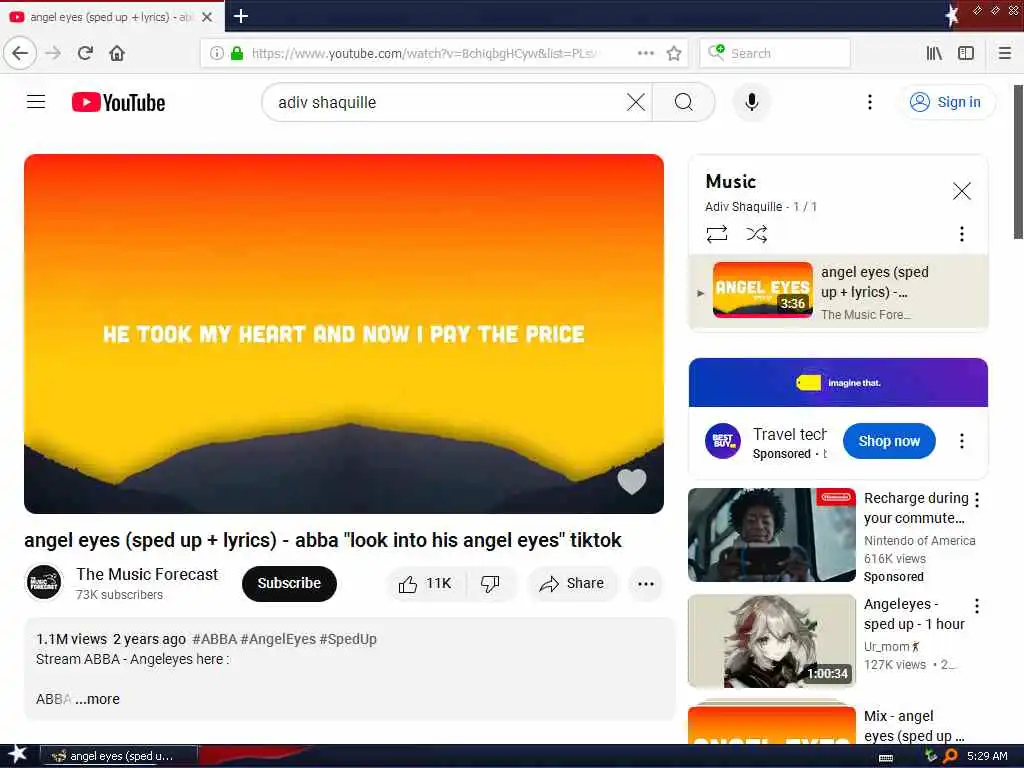Open Travel tech ad options menu
Image resolution: width=1024 pixels, height=768 pixels.
tap(961, 441)
